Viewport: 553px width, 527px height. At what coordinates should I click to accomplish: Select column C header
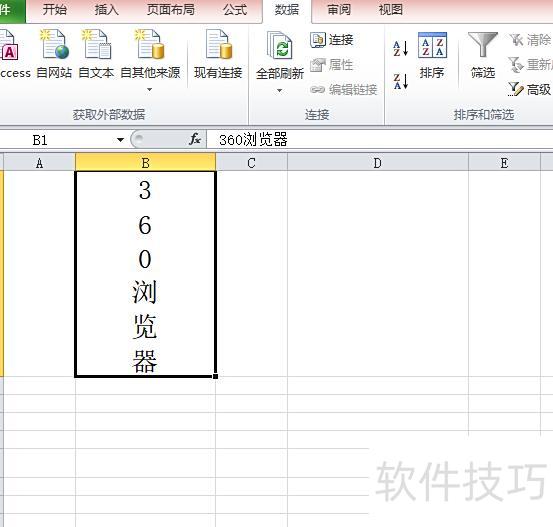click(251, 163)
